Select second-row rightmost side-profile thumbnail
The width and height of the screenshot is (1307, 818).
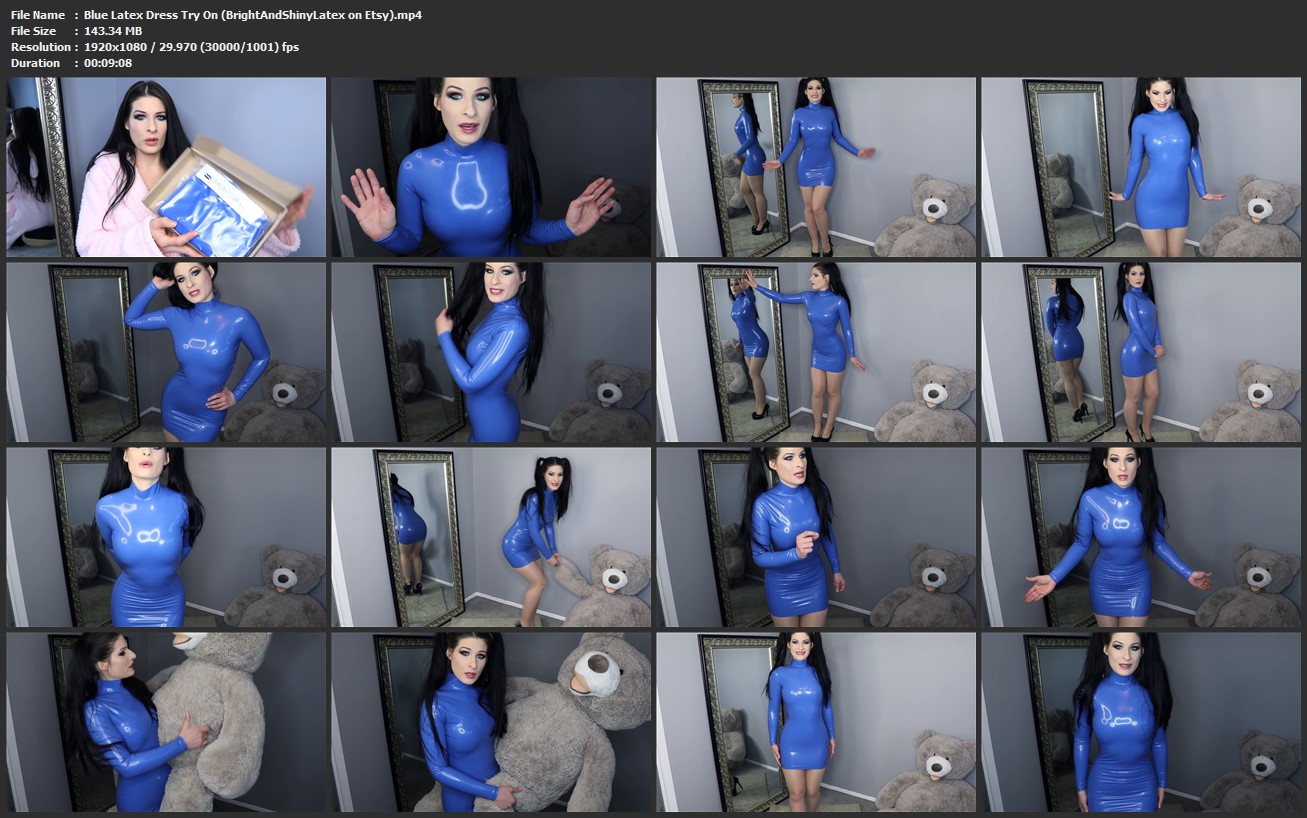(1141, 352)
